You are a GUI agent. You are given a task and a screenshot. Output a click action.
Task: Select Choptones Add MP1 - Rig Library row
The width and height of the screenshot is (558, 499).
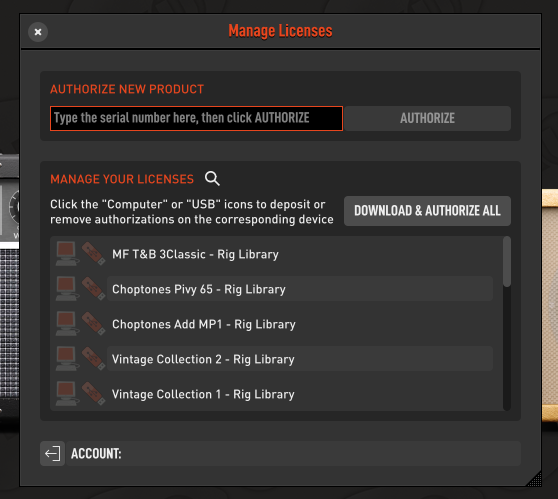click(x=300, y=324)
